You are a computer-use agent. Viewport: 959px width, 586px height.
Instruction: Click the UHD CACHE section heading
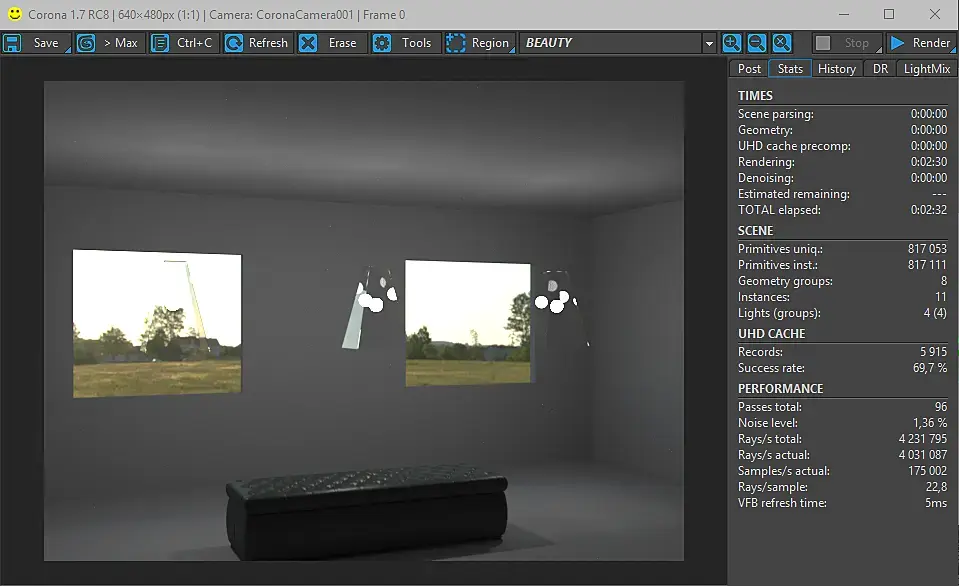pyautogui.click(x=771, y=333)
